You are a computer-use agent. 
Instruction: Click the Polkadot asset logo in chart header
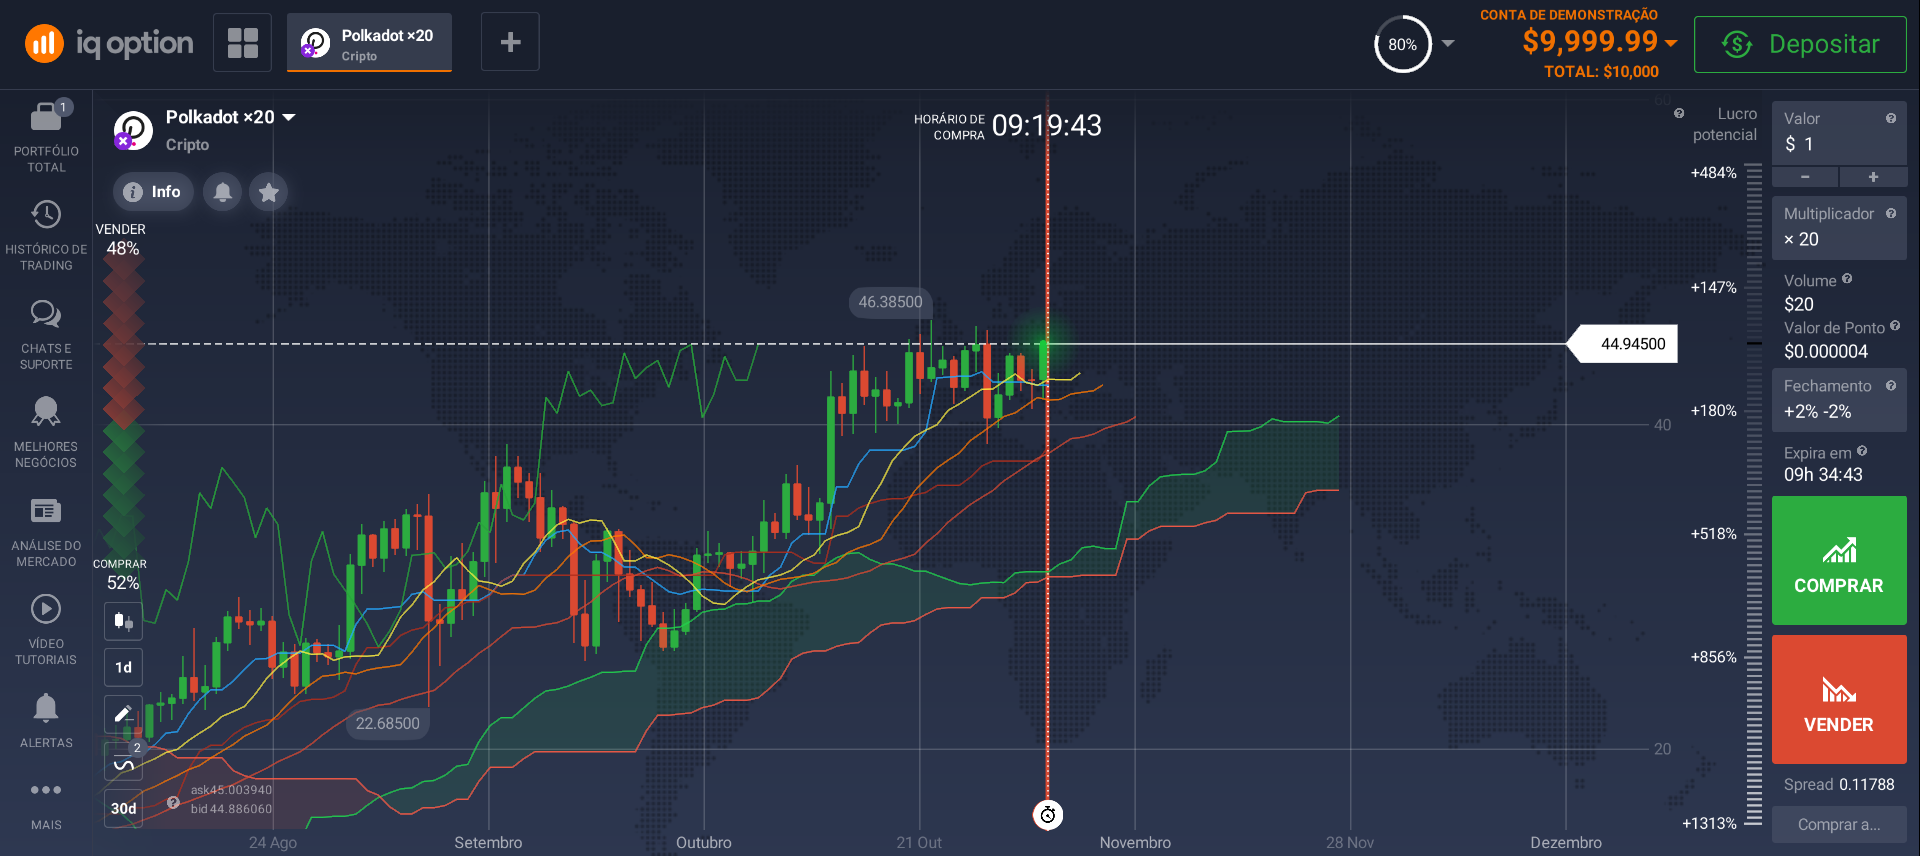(132, 130)
